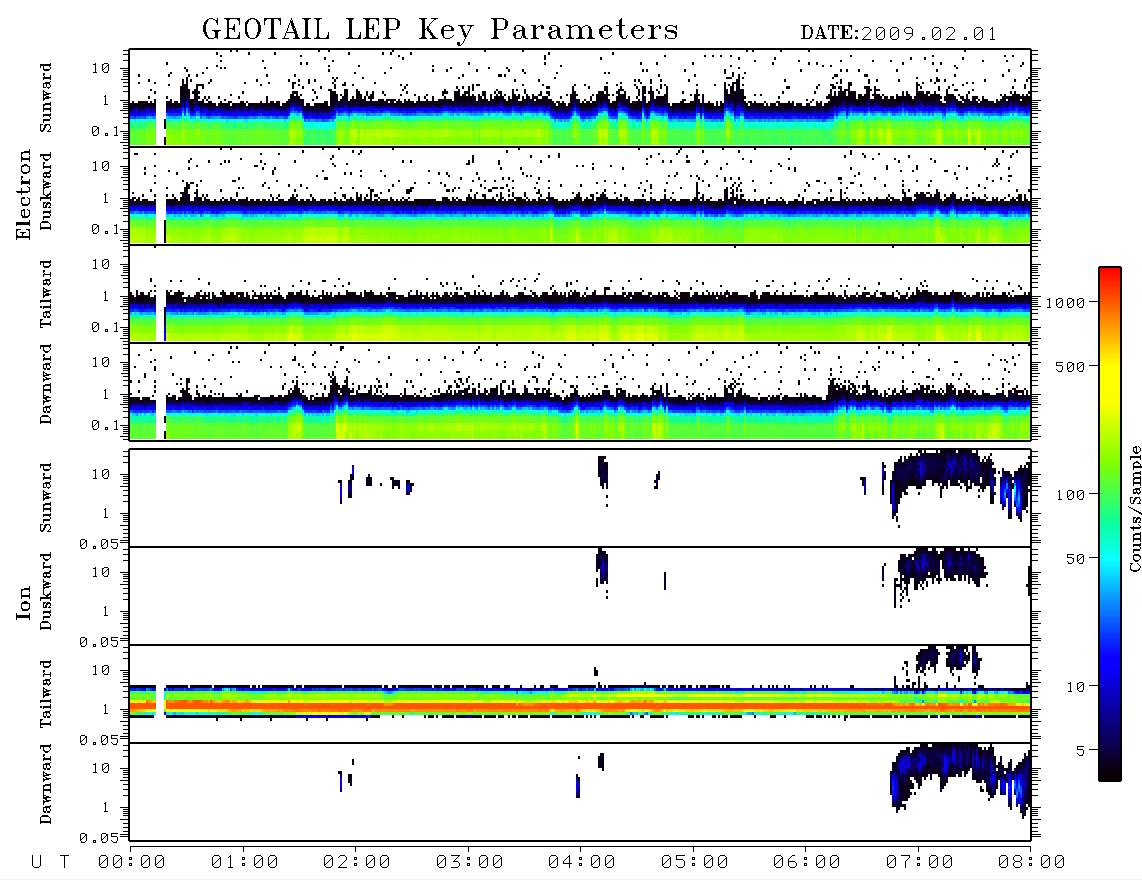Image resolution: width=1142 pixels, height=880 pixels.
Task: Click the 03:00 time tick label
Action: 470,863
